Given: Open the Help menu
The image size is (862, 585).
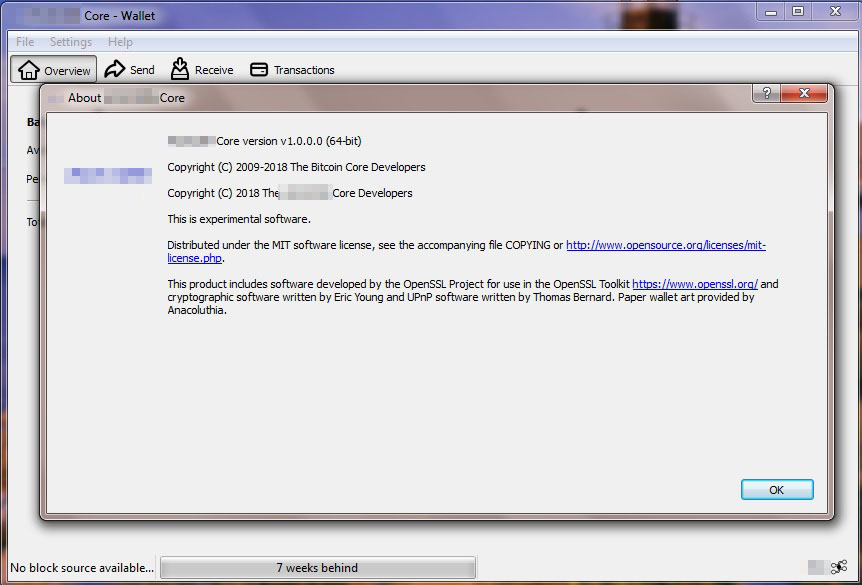Looking at the screenshot, I should click(x=120, y=42).
